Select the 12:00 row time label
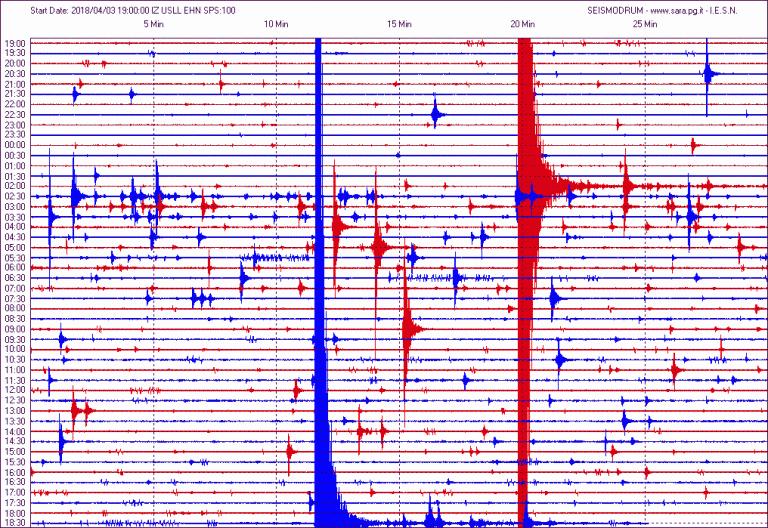This screenshot has height=528, width=768. pos(15,390)
